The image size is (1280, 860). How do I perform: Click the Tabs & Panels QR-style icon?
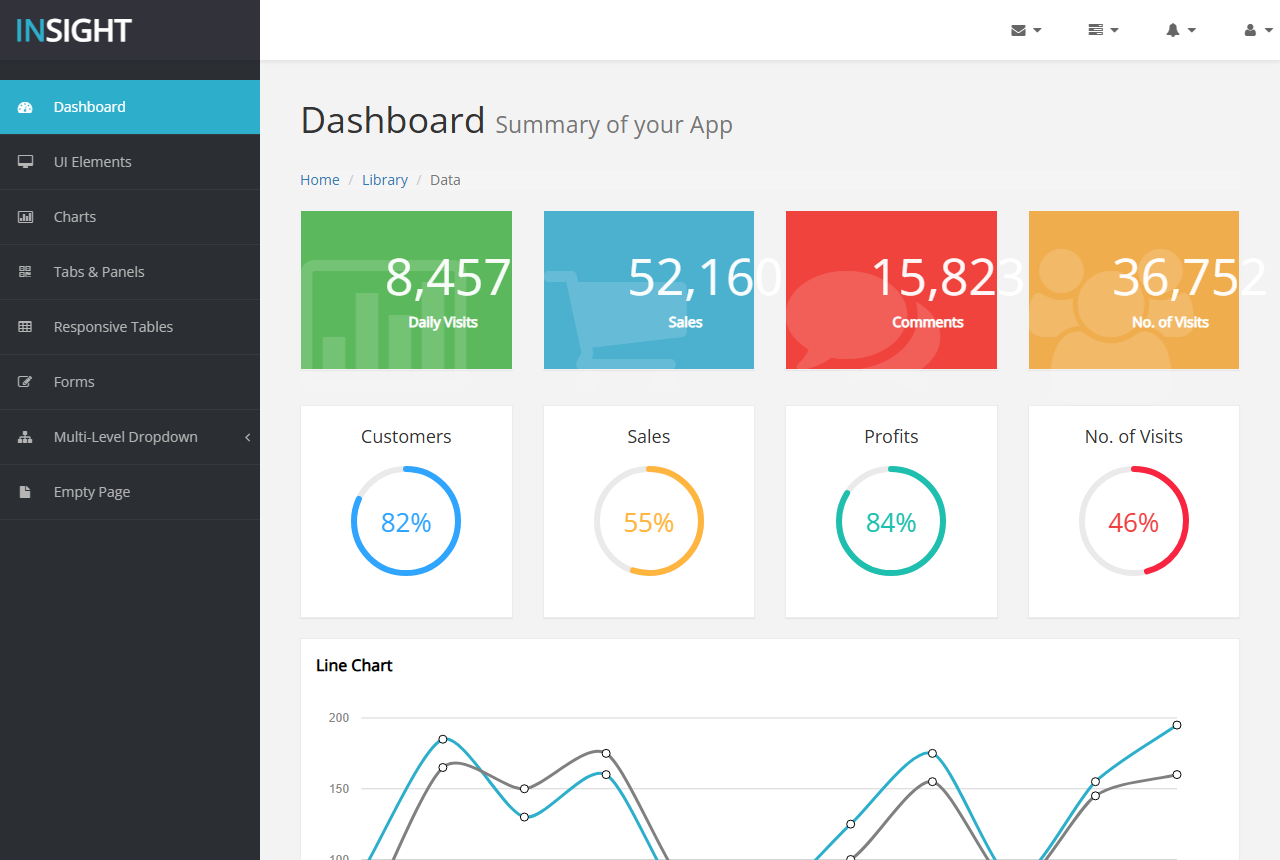tap(26, 272)
